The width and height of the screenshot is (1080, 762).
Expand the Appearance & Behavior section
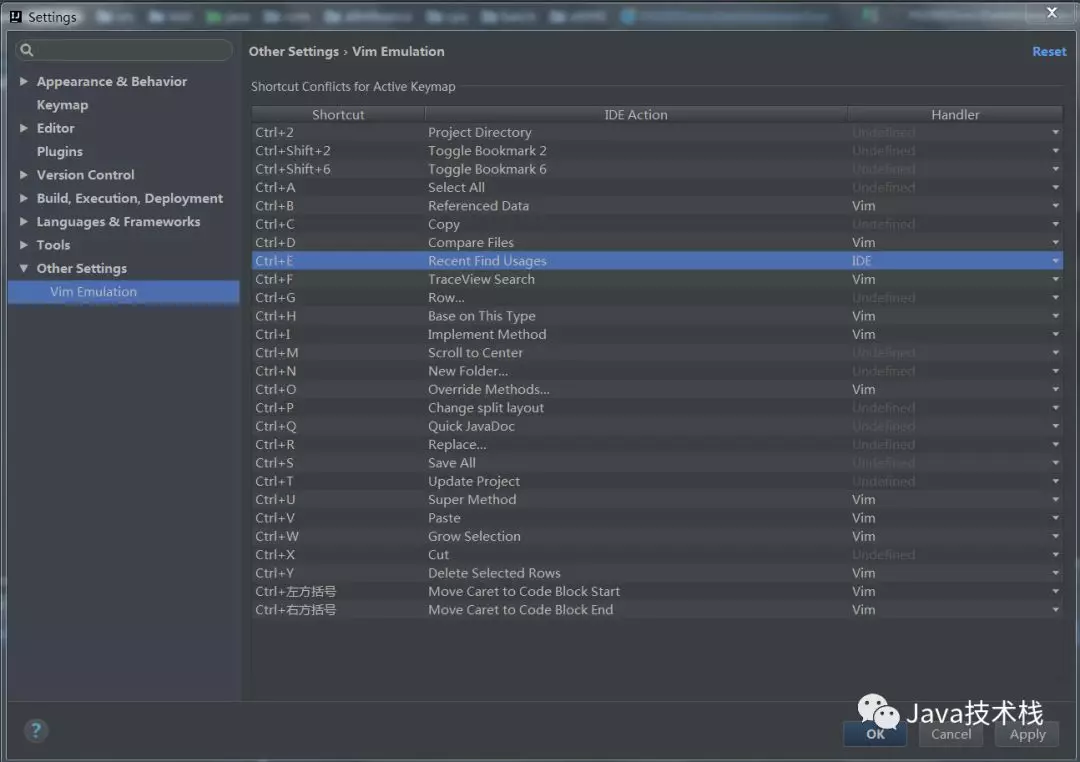24,82
